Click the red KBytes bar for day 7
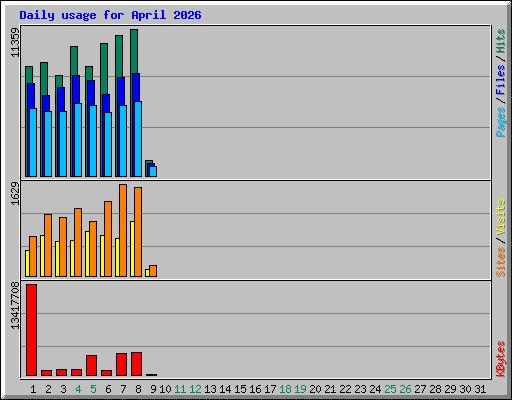The width and height of the screenshot is (512, 400). click(121, 365)
